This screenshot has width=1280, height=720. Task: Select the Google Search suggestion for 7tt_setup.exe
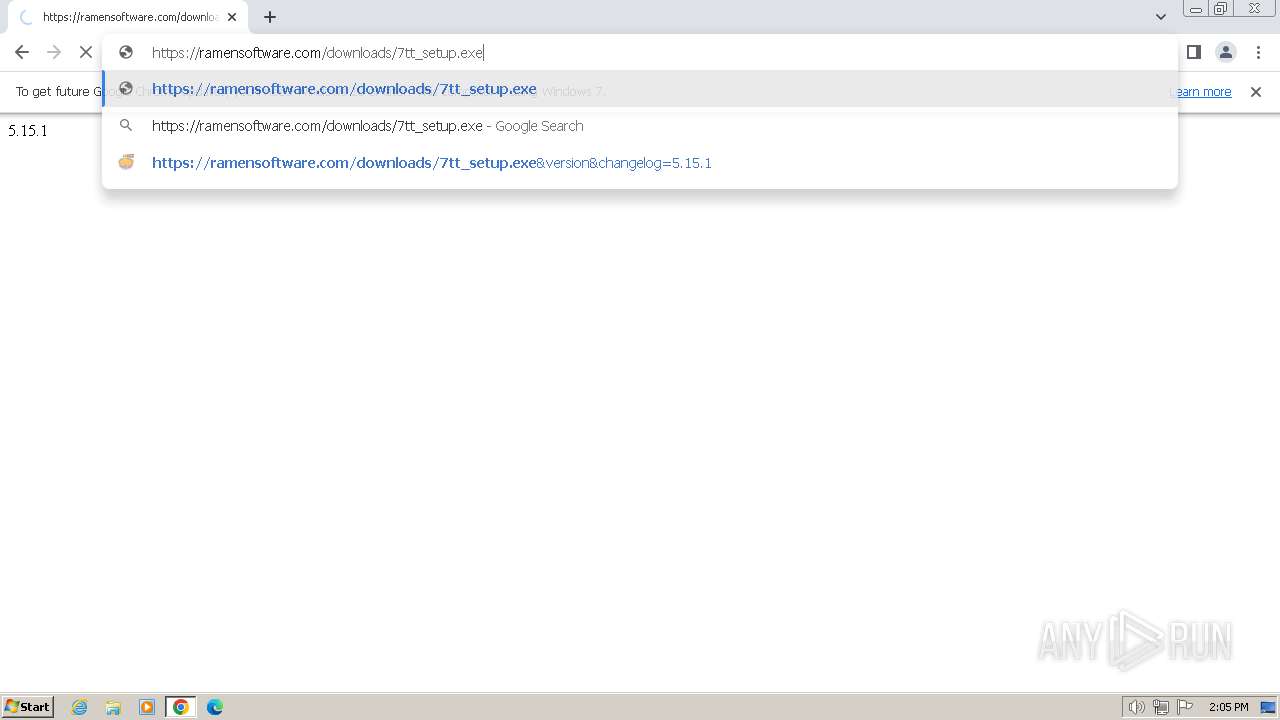click(640, 126)
